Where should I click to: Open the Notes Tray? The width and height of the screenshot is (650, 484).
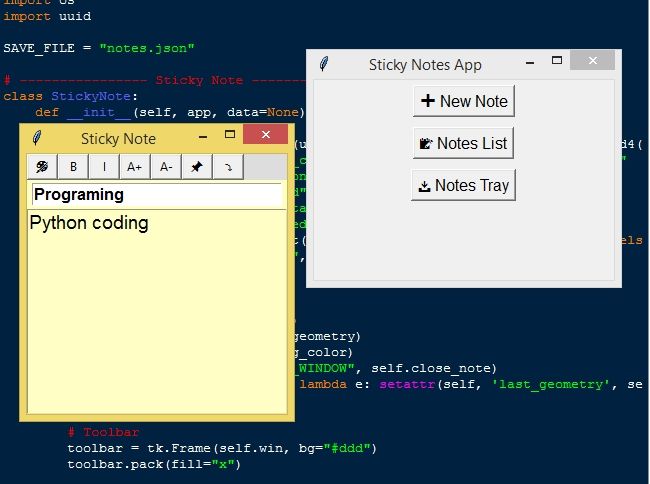pyautogui.click(x=464, y=185)
